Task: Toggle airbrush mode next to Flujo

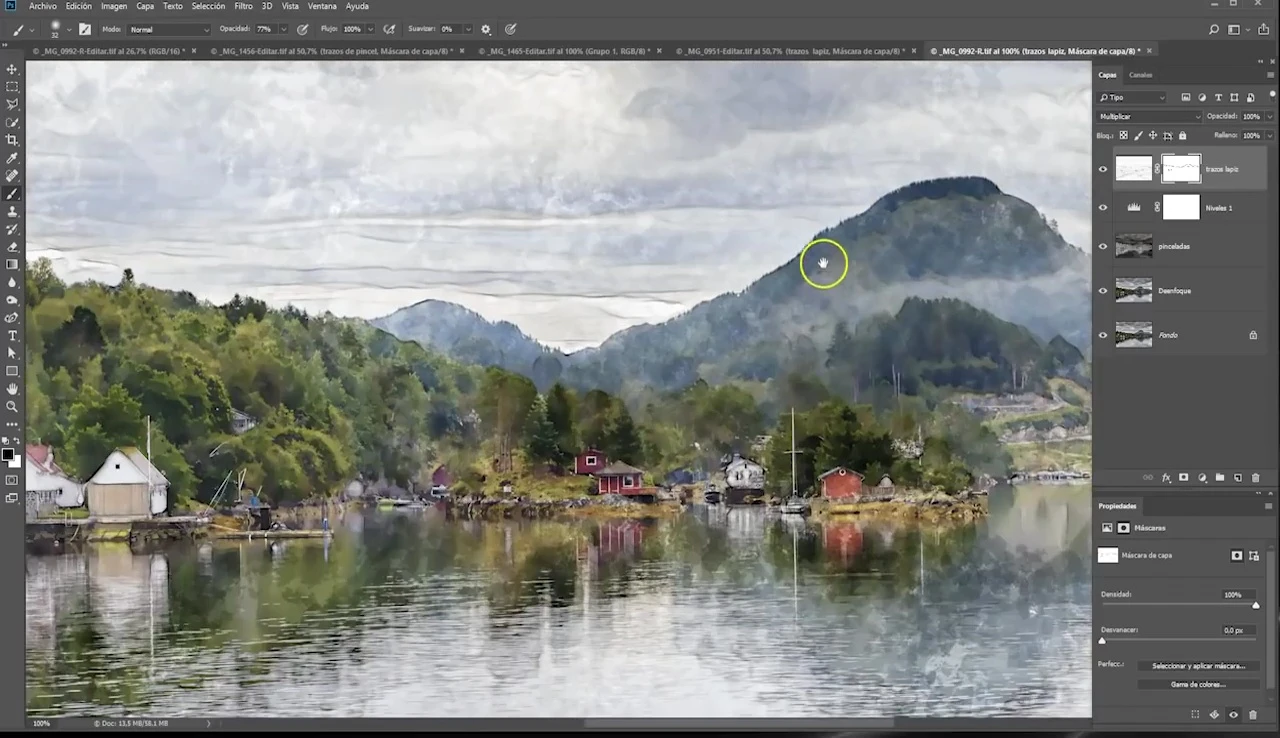Action: [x=389, y=29]
